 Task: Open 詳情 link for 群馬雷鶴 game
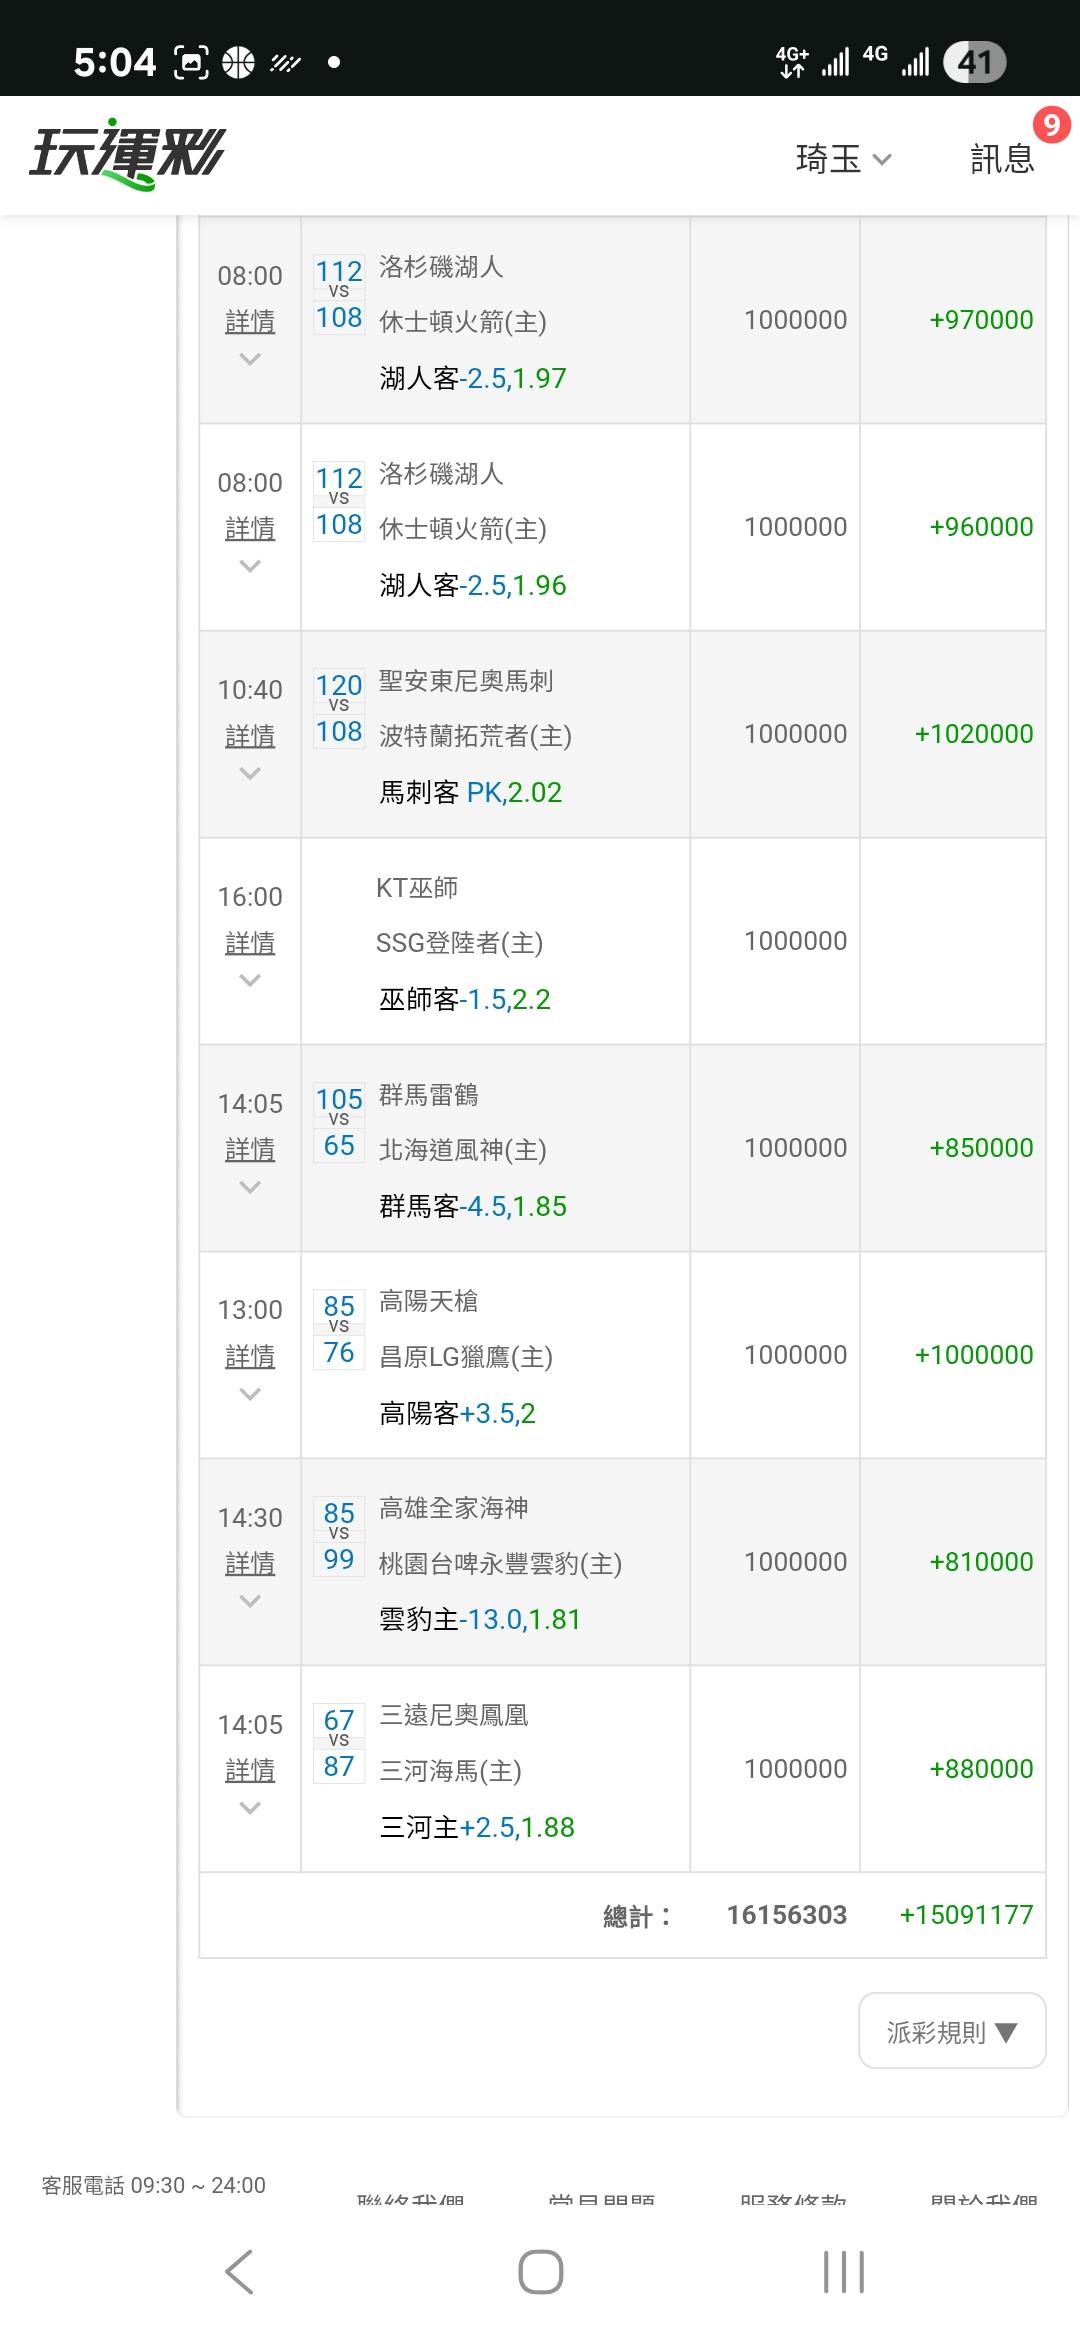tap(250, 1149)
